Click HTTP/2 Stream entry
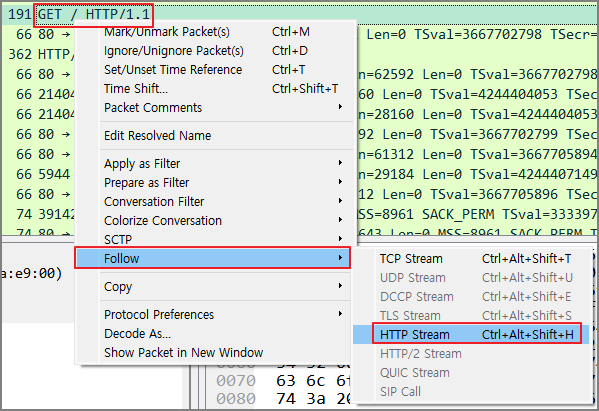Viewport: 599px width, 411px height. coord(472,353)
